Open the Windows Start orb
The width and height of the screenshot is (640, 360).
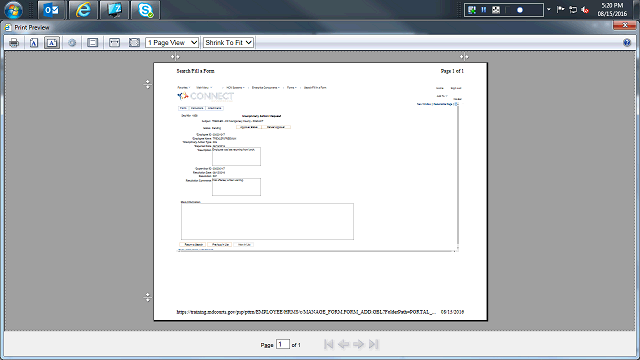coord(13,10)
